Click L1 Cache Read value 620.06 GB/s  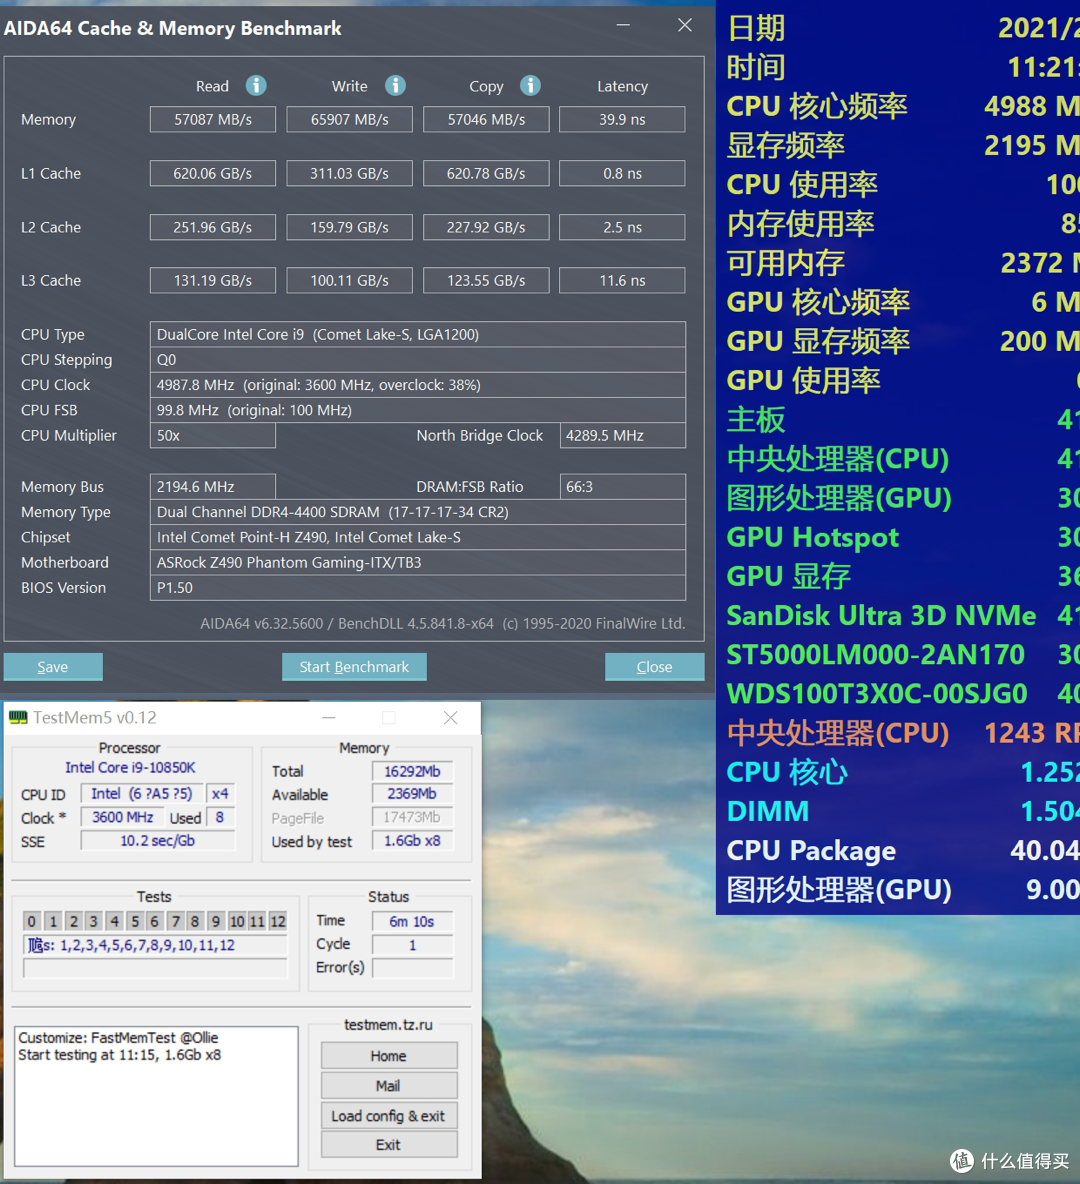tap(213, 174)
